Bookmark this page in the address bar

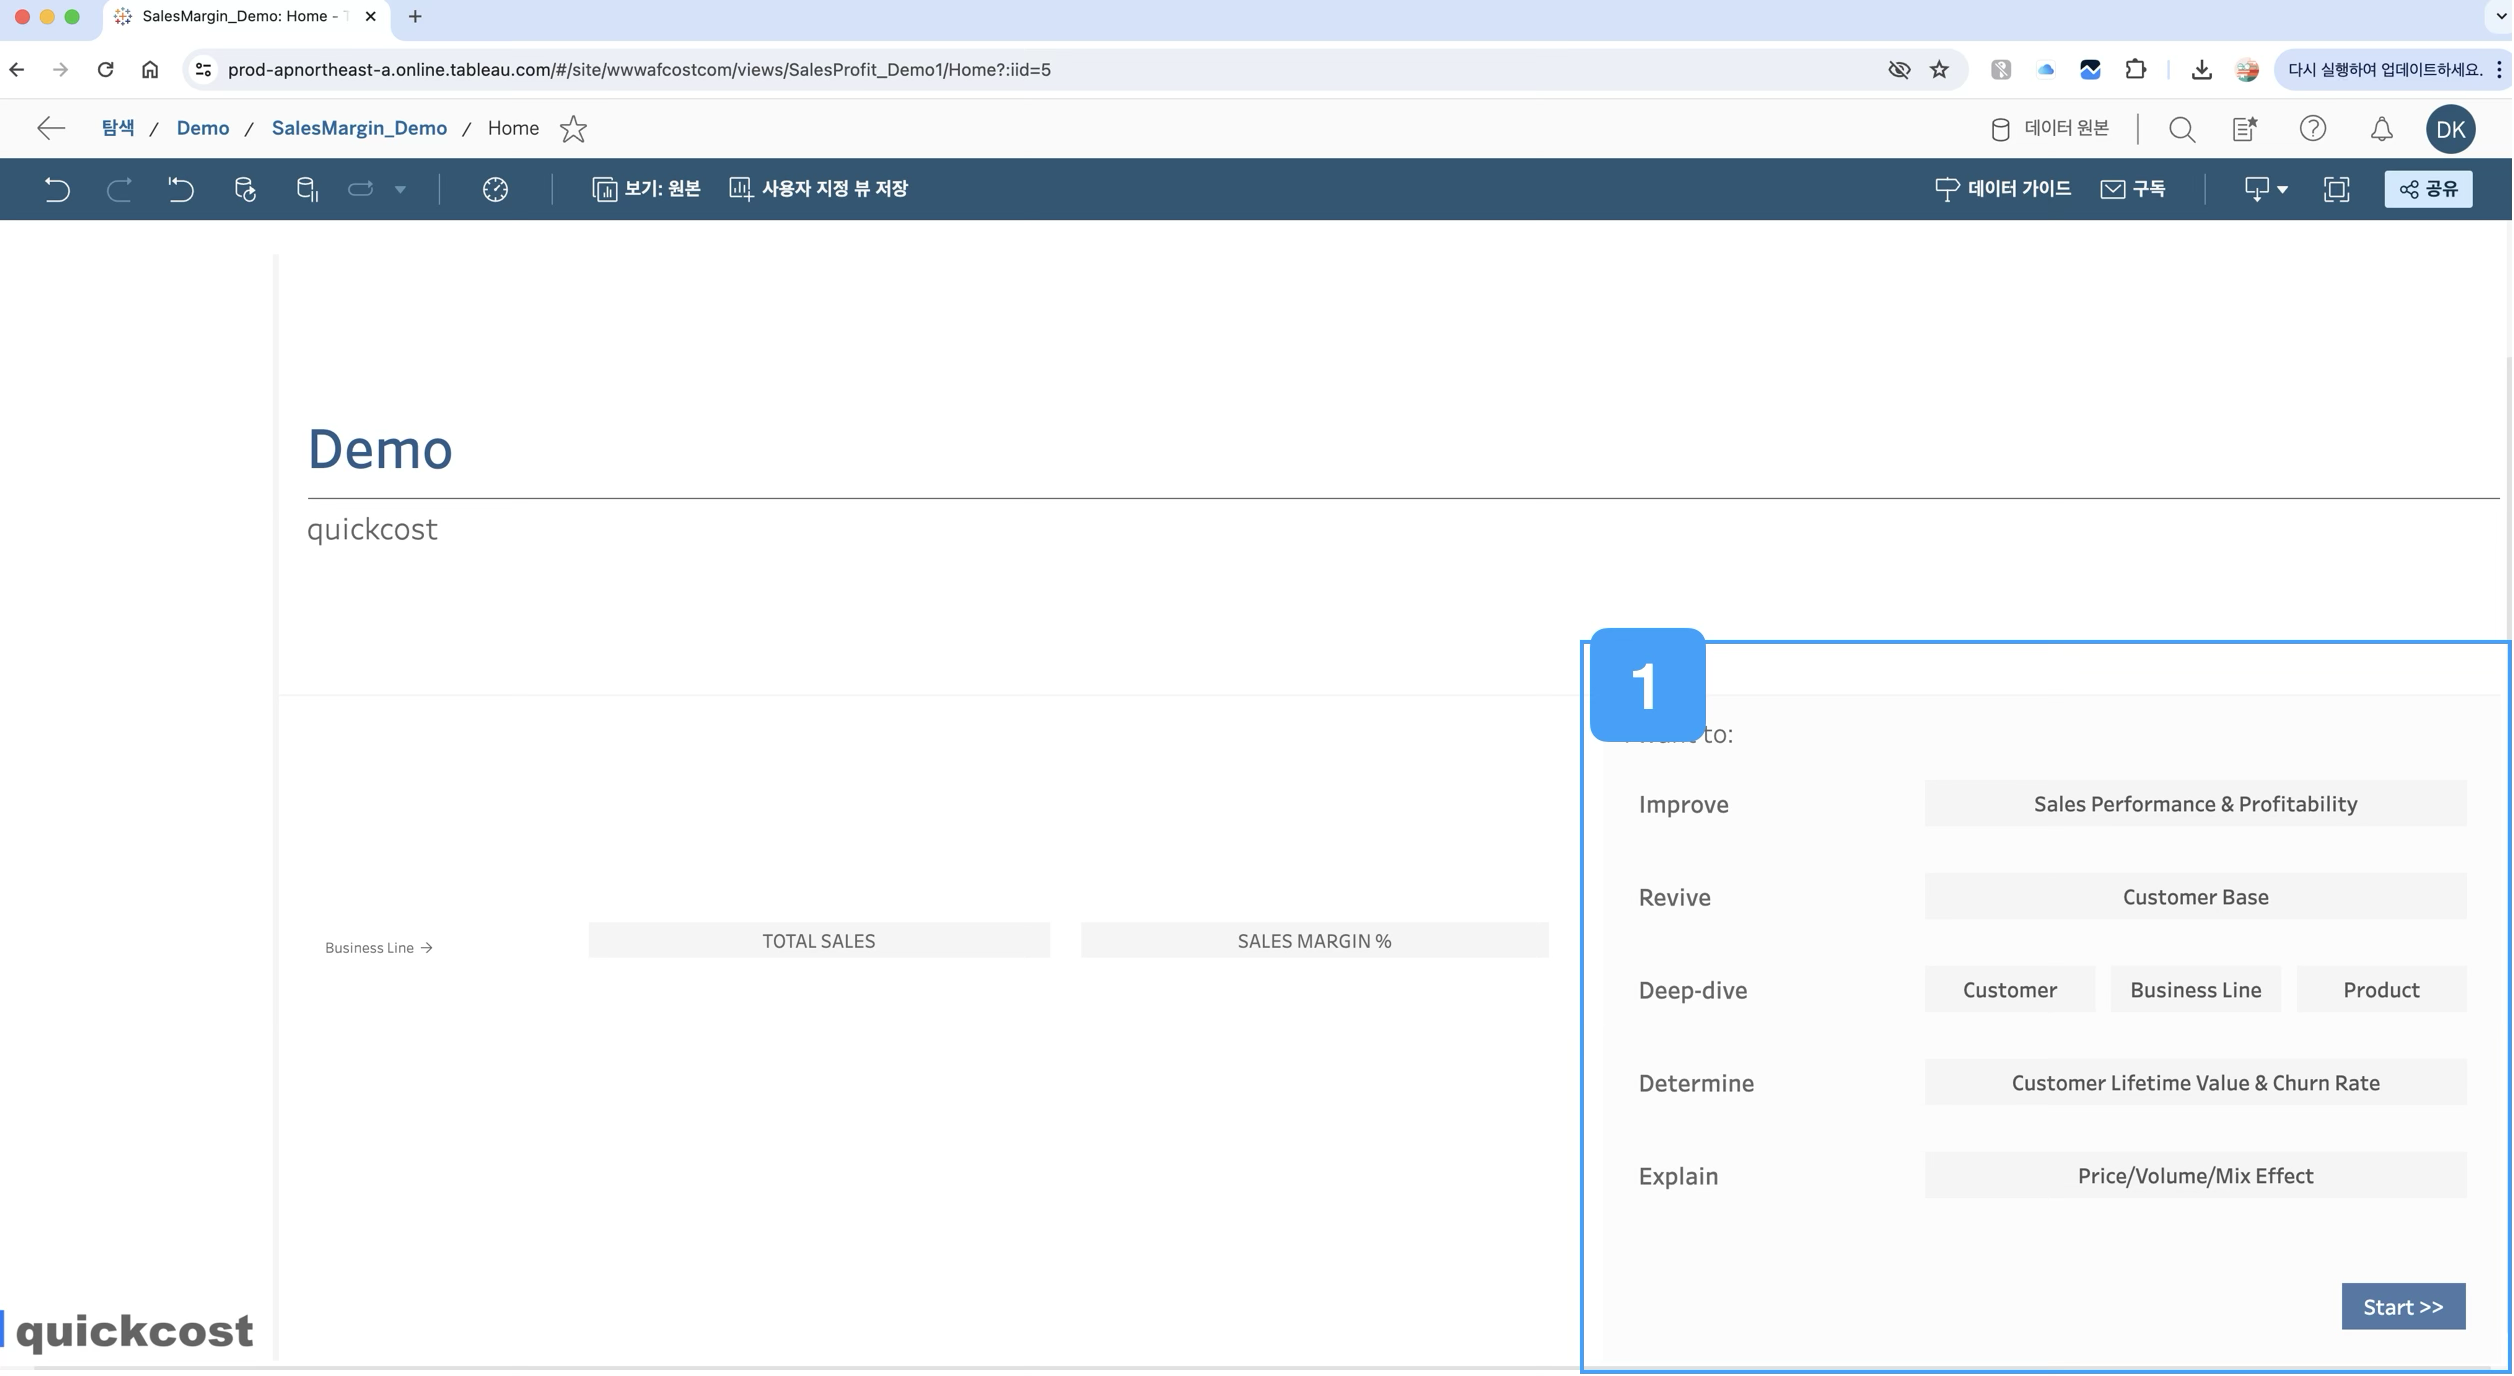click(1939, 70)
